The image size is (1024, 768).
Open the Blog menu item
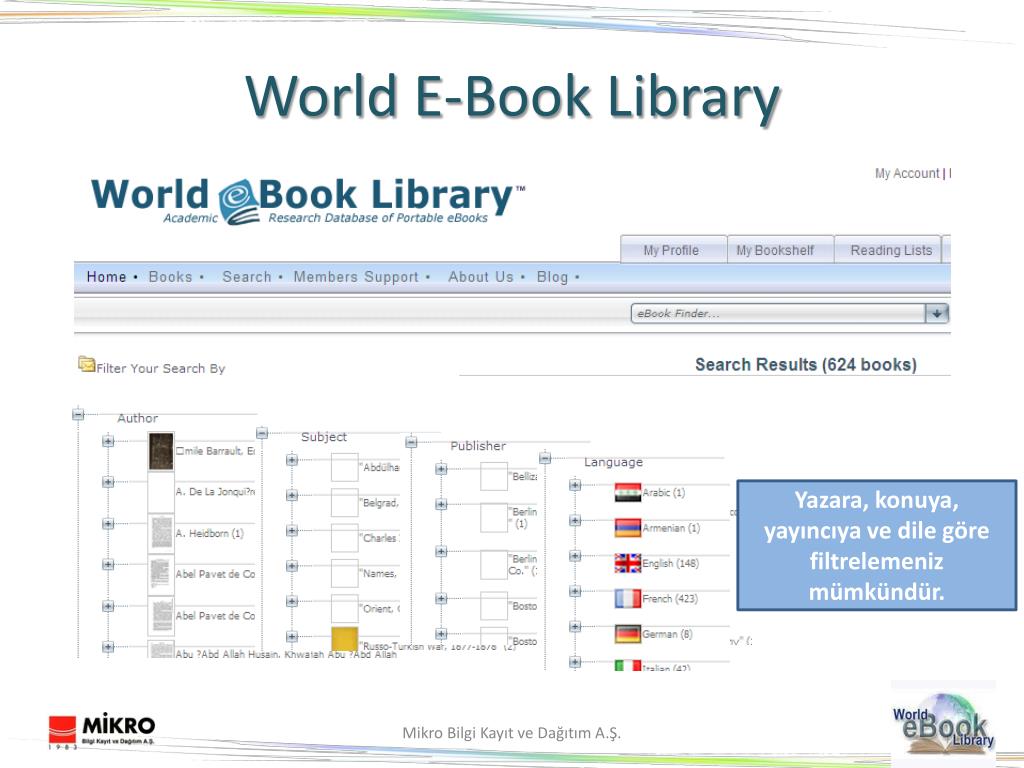(552, 277)
